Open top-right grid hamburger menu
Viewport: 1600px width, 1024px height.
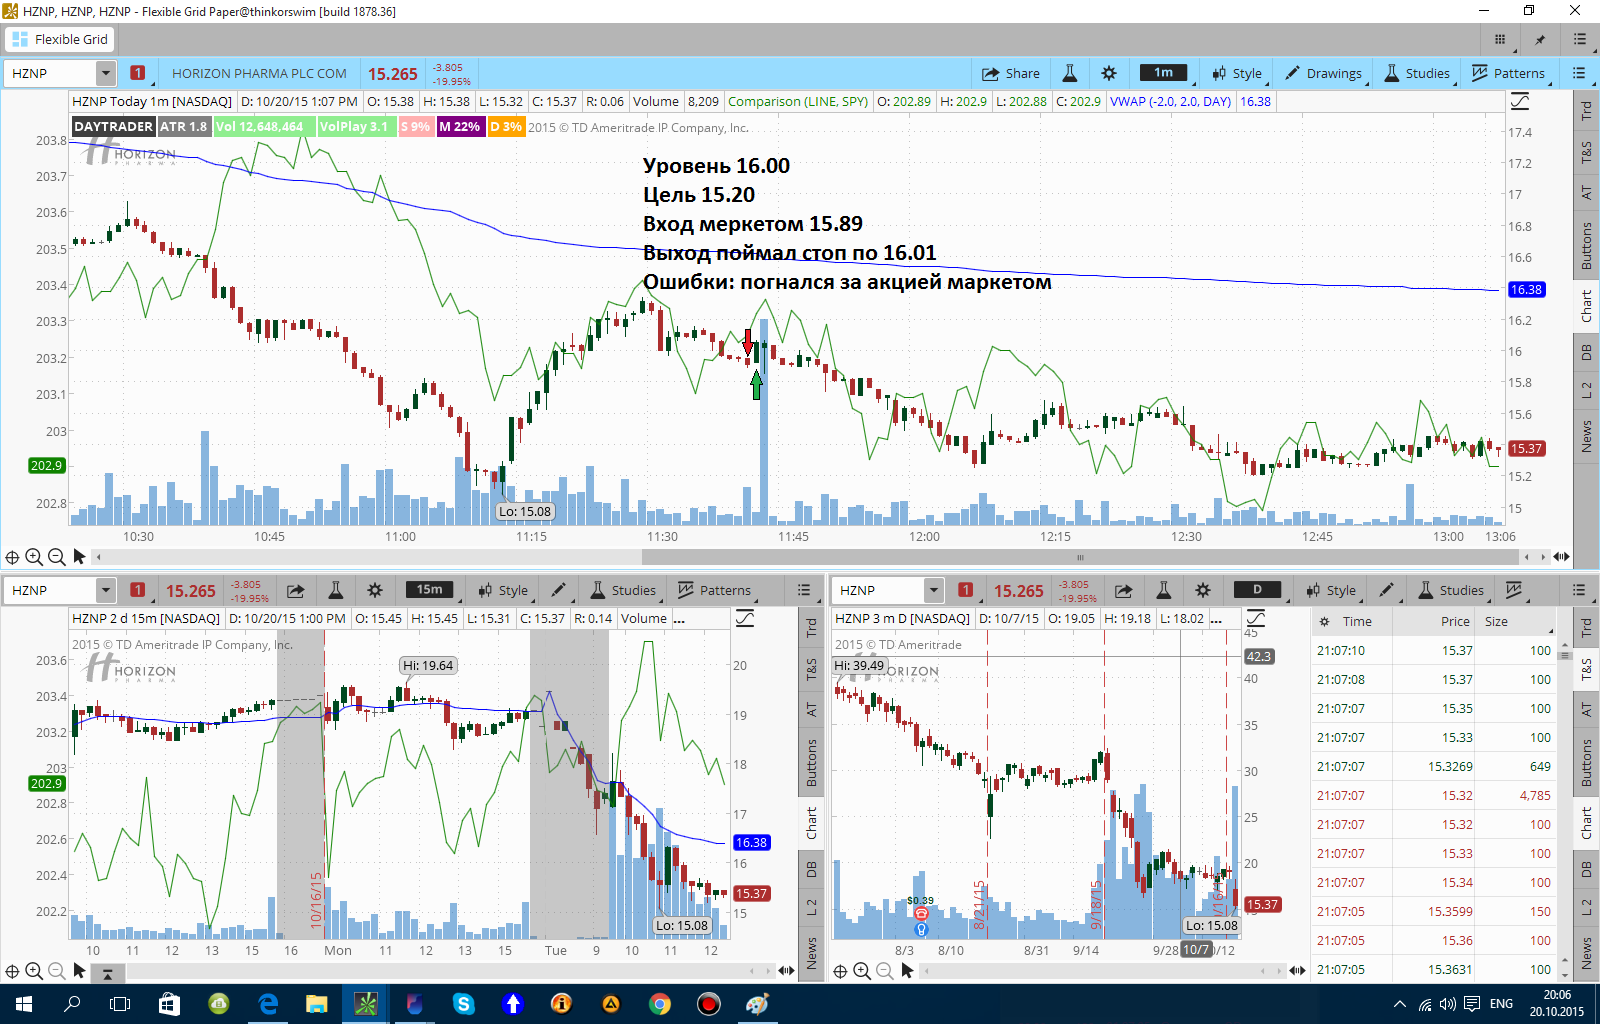tap(1580, 39)
